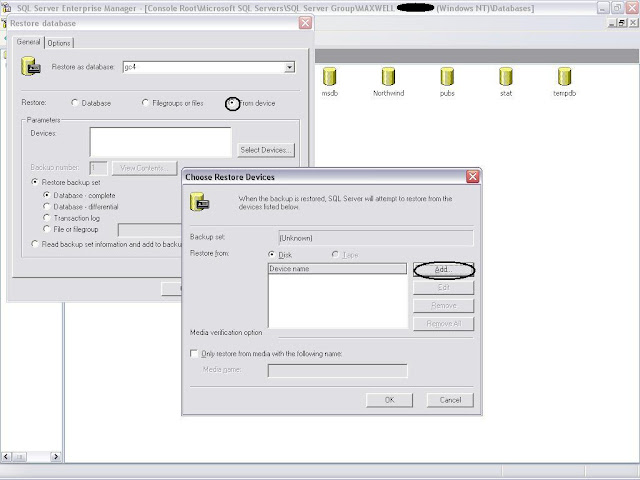Screen dimensions: 640x480
Task: Select File or filegroup option
Action: tap(47, 229)
